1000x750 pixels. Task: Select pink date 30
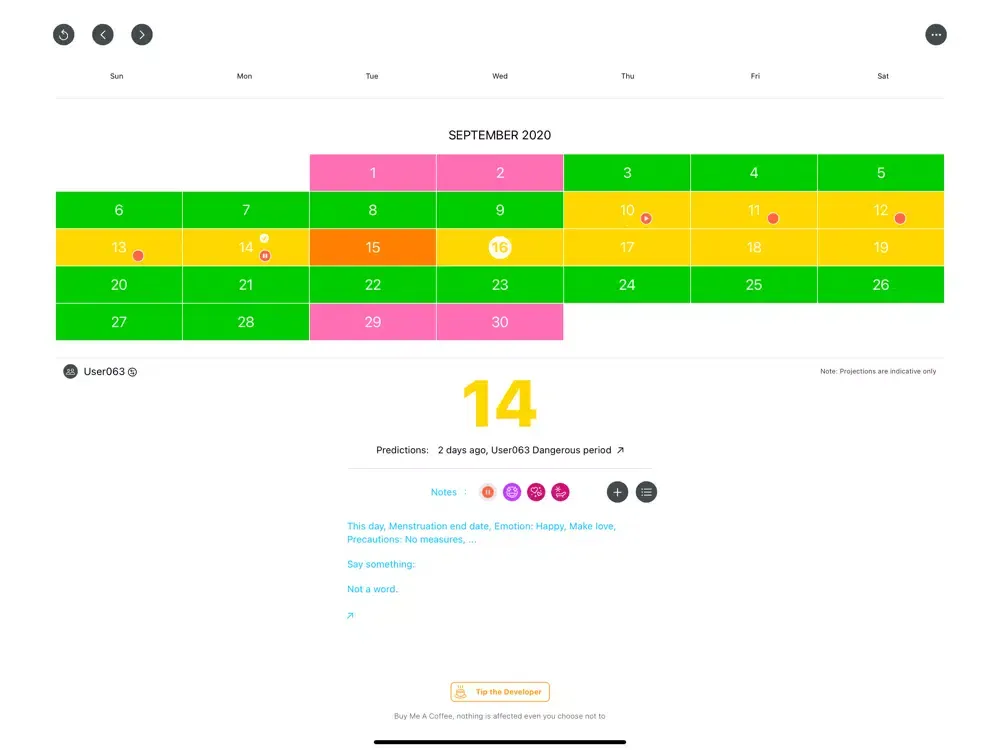point(500,322)
